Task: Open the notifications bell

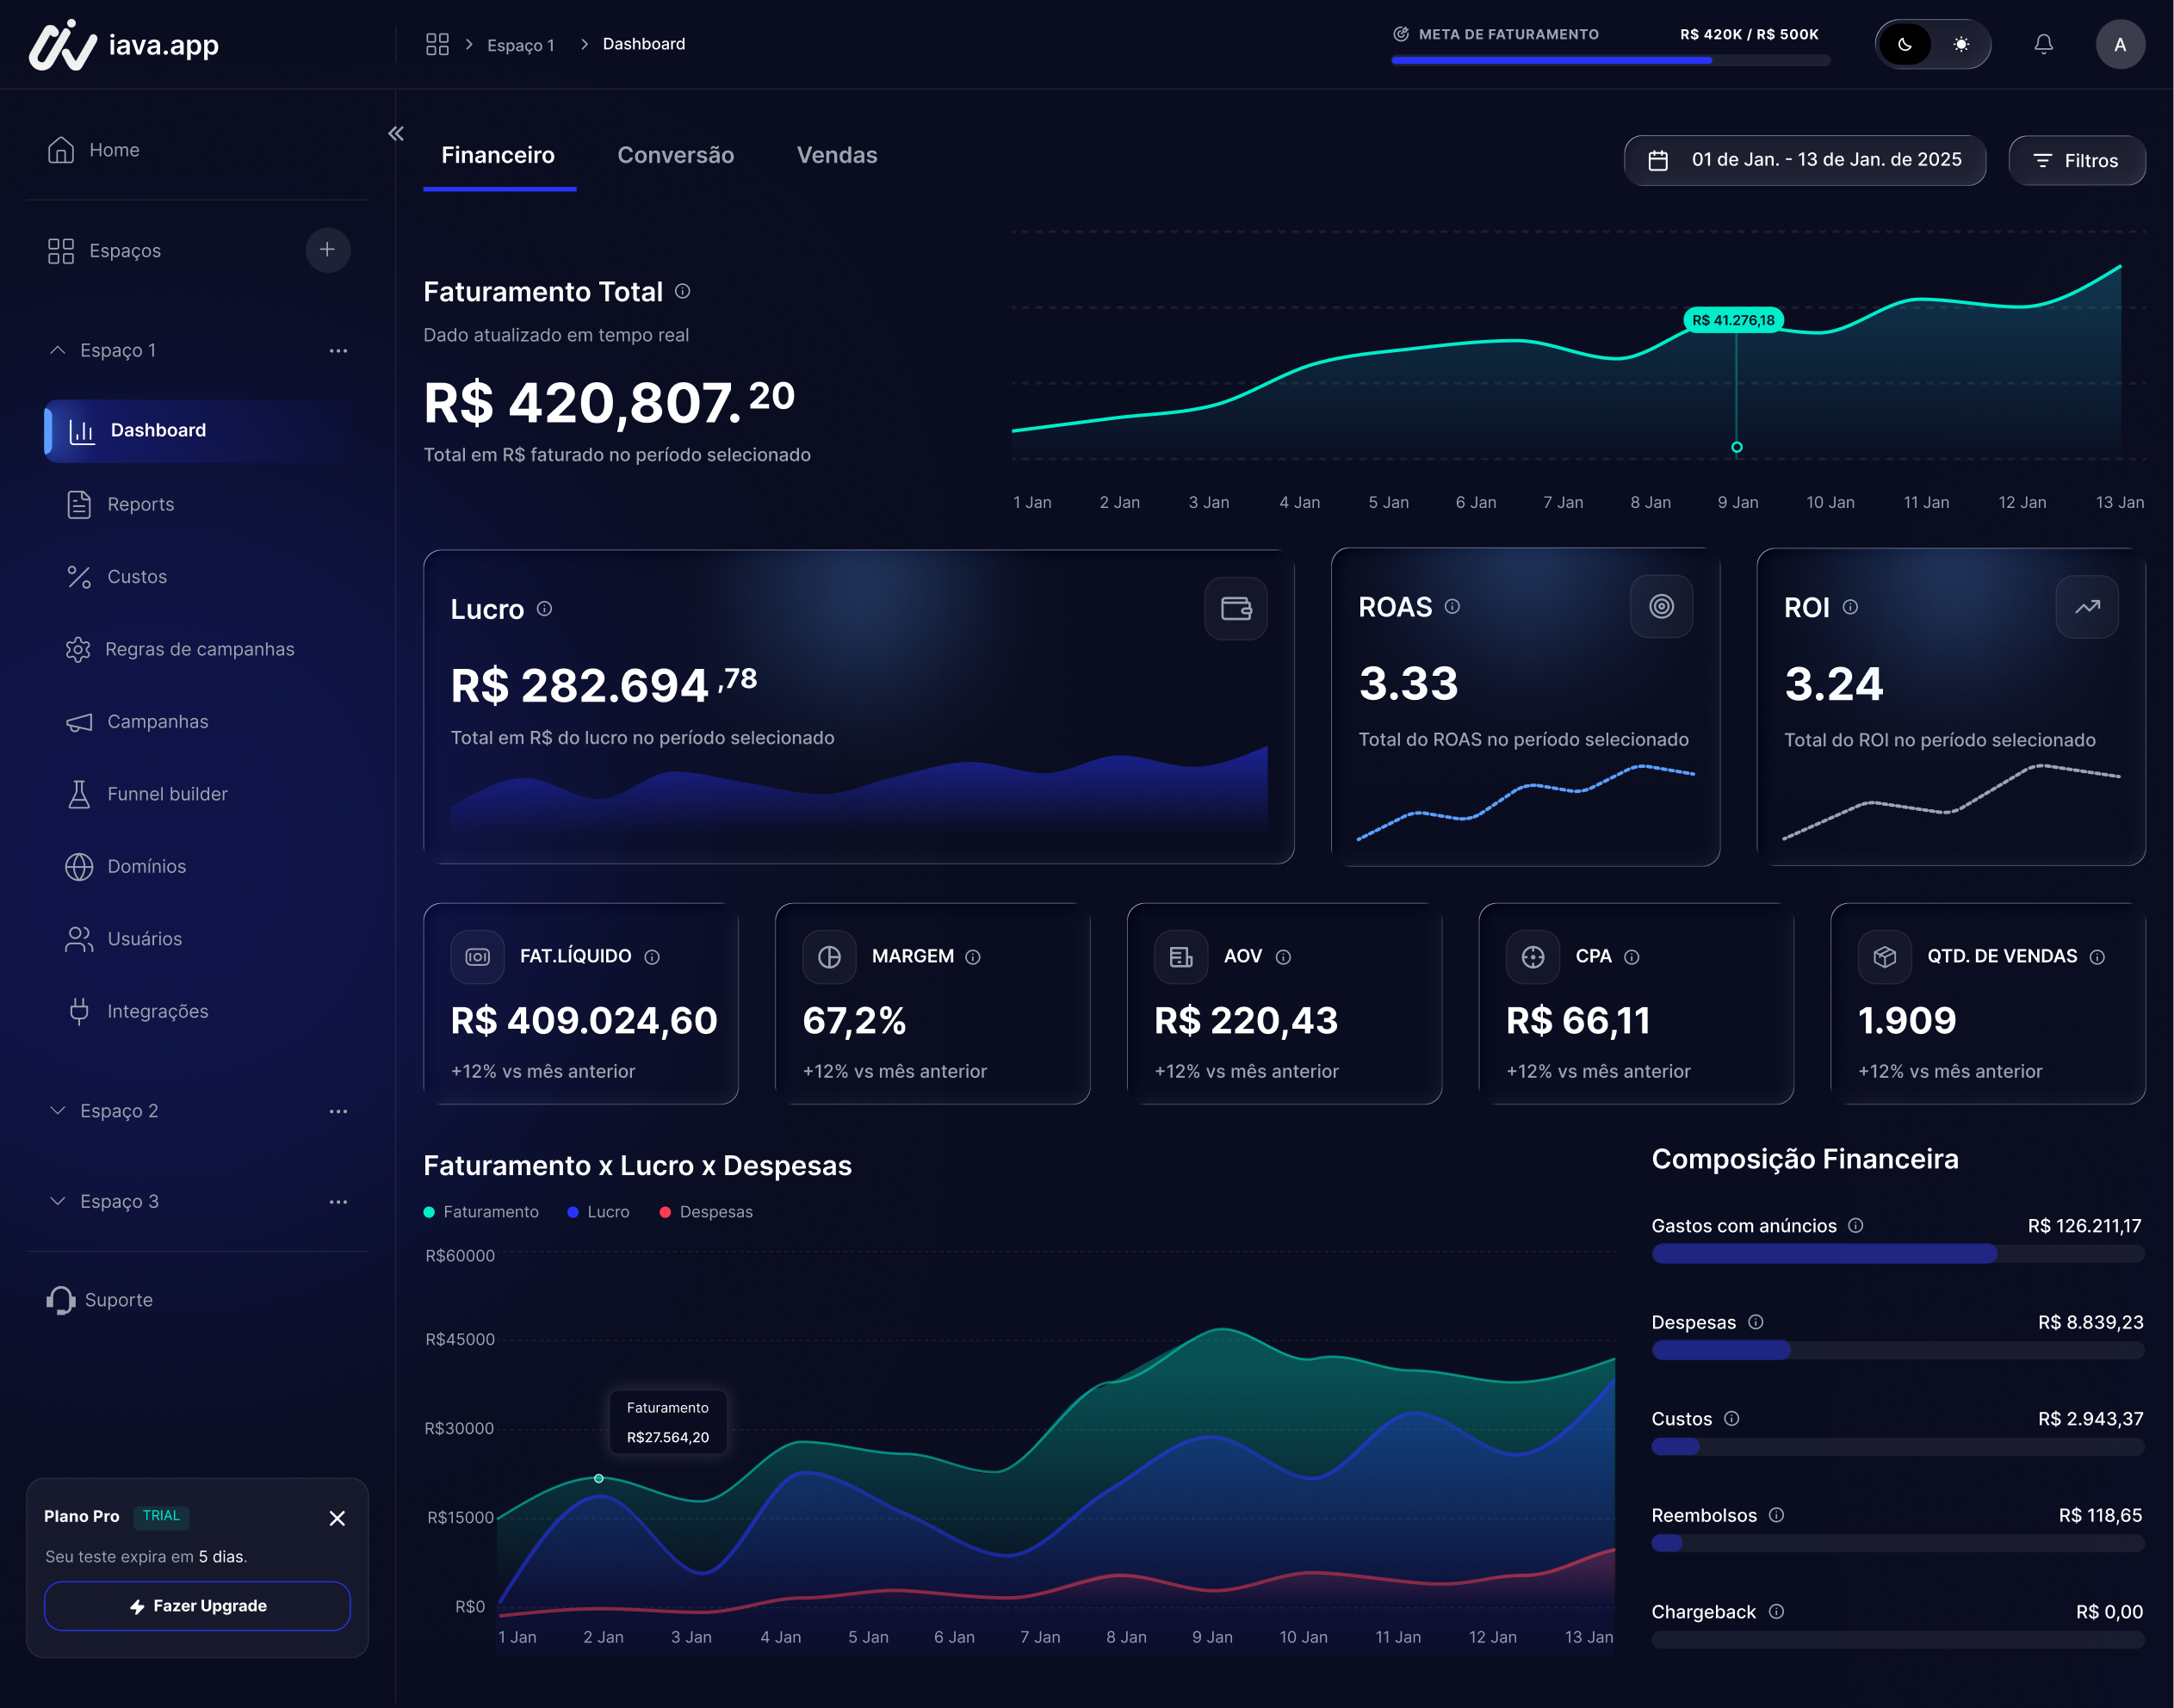Action: pyautogui.click(x=2044, y=44)
